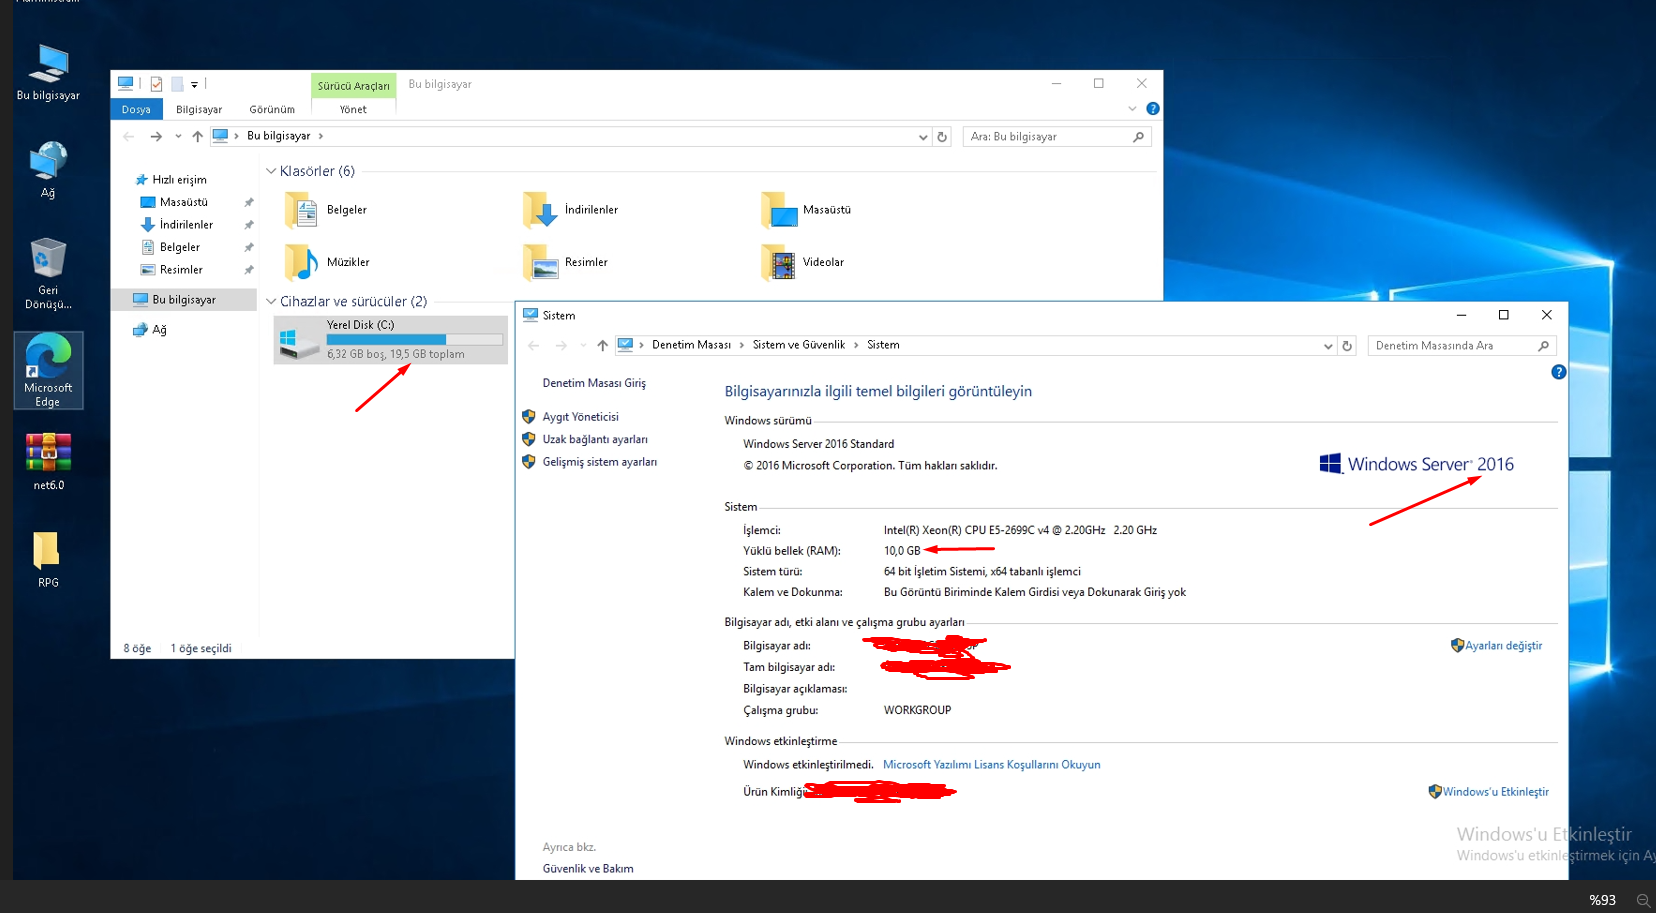Click the Windows Server 2016 Standard text
Screen dimensions: 1656x913
818,444
